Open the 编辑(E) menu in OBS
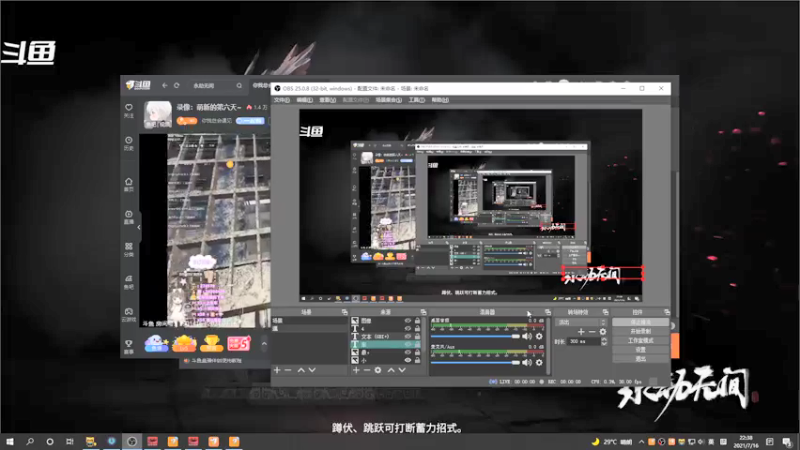 tap(304, 100)
